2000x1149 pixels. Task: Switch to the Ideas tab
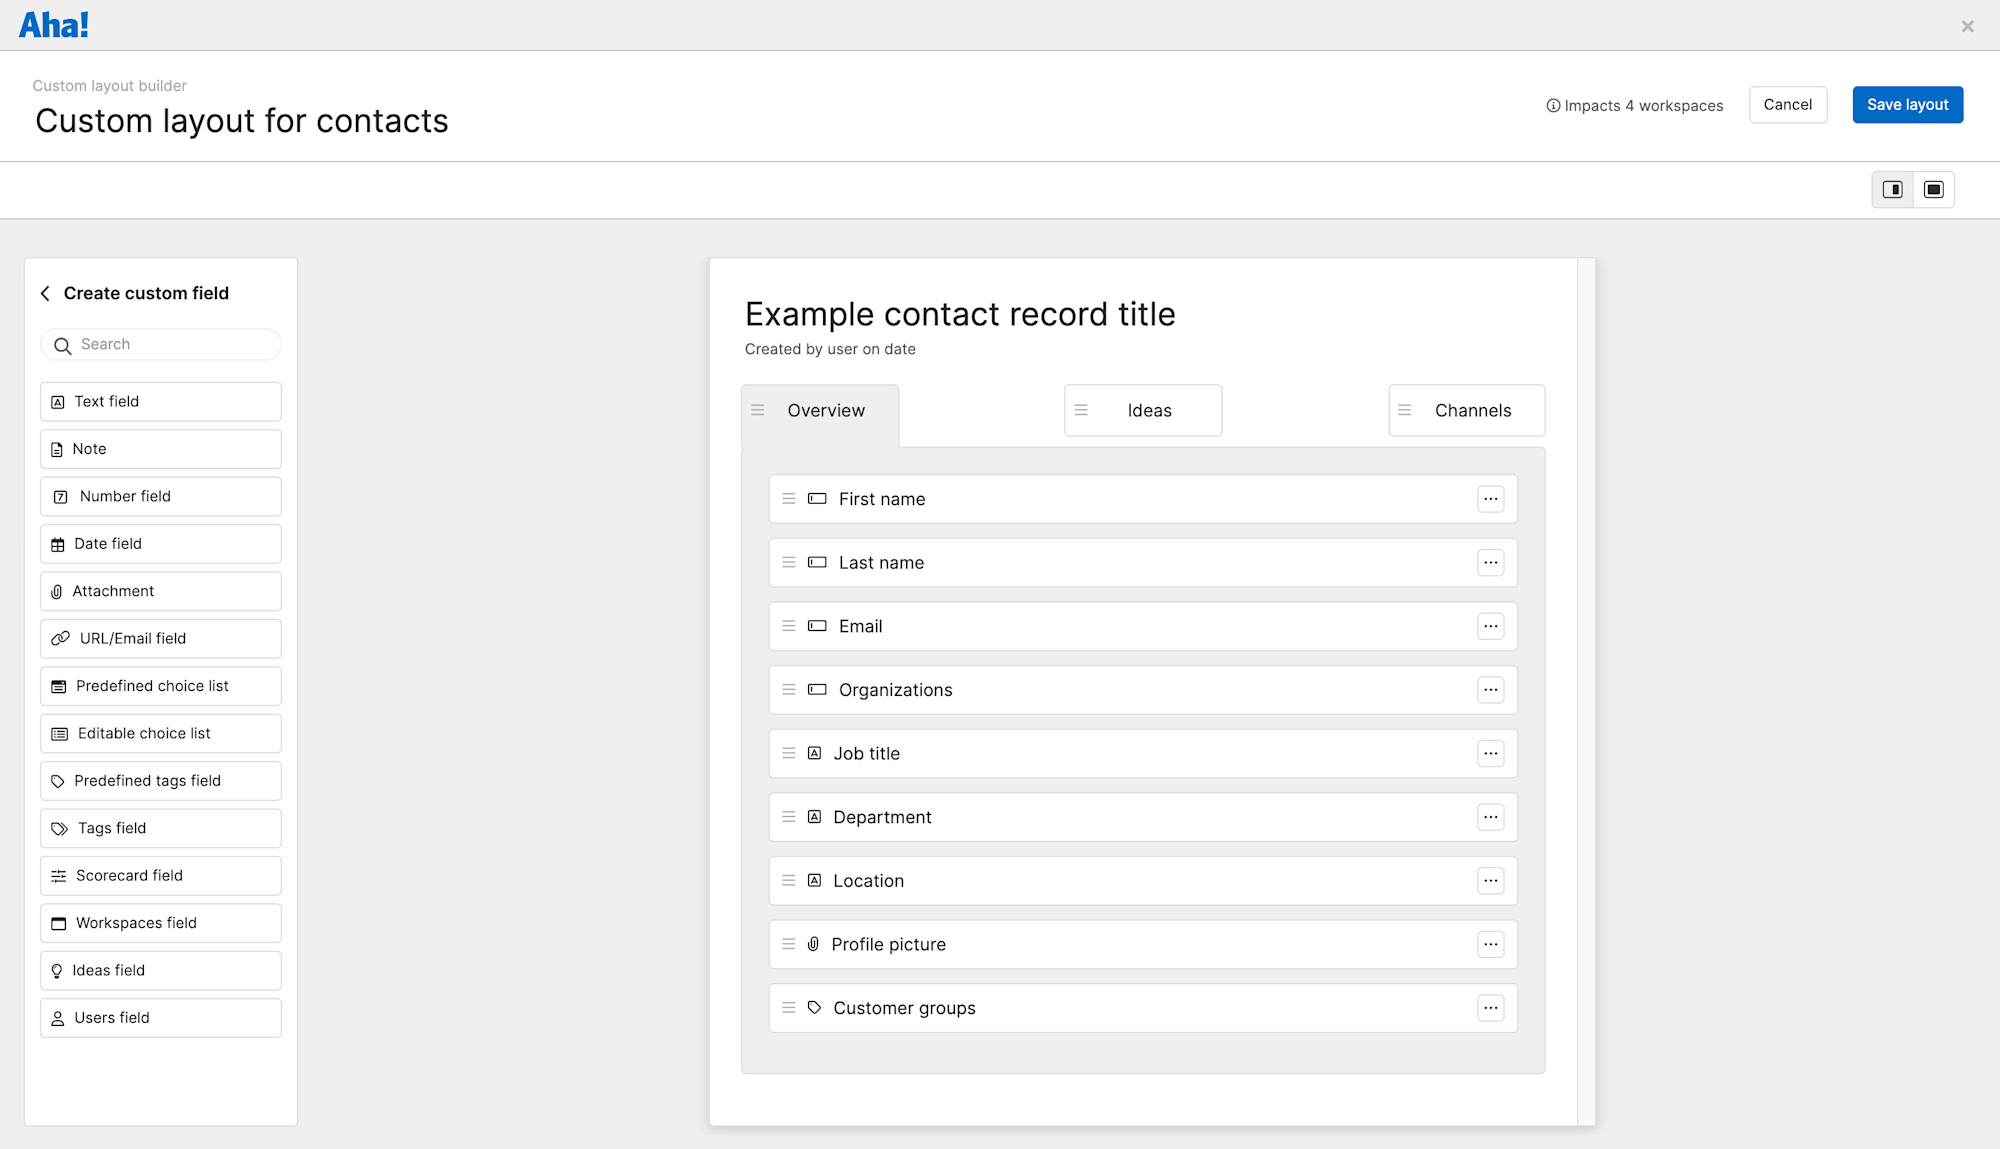[1149, 410]
